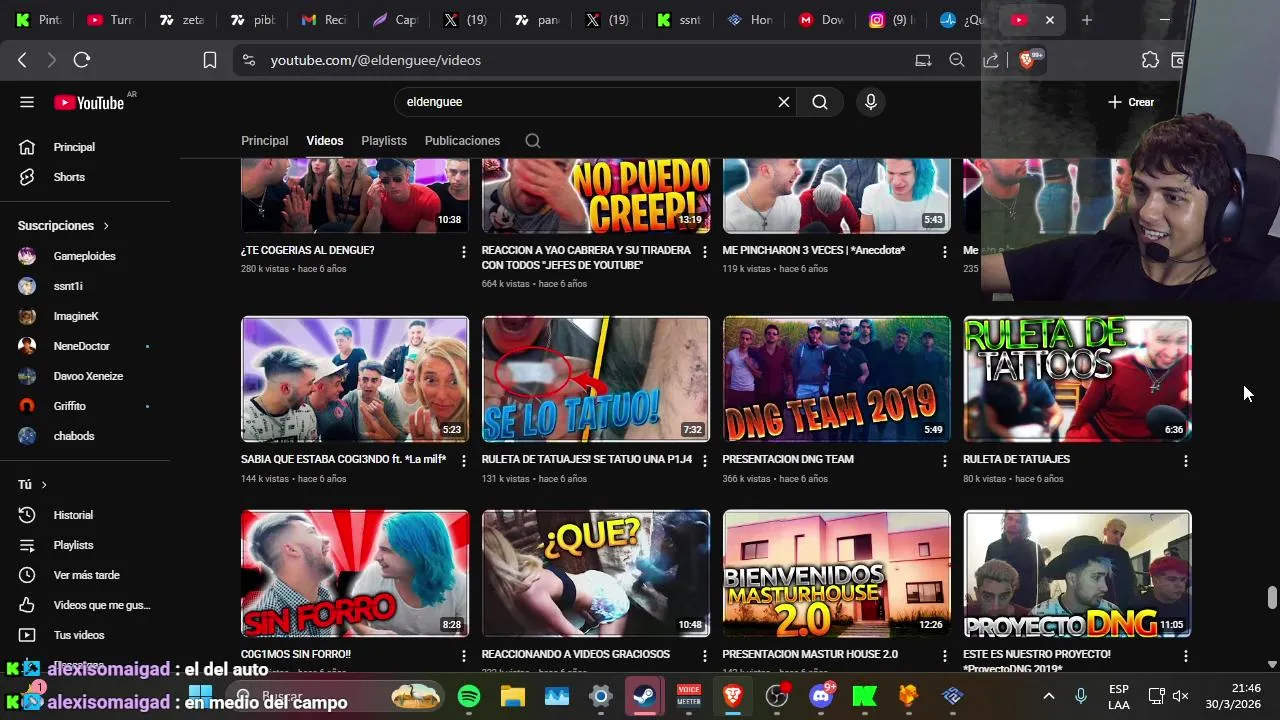Play the RULETA DE TATTOOS thumbnail
This screenshot has height=720, width=1280.
pyautogui.click(x=1078, y=379)
